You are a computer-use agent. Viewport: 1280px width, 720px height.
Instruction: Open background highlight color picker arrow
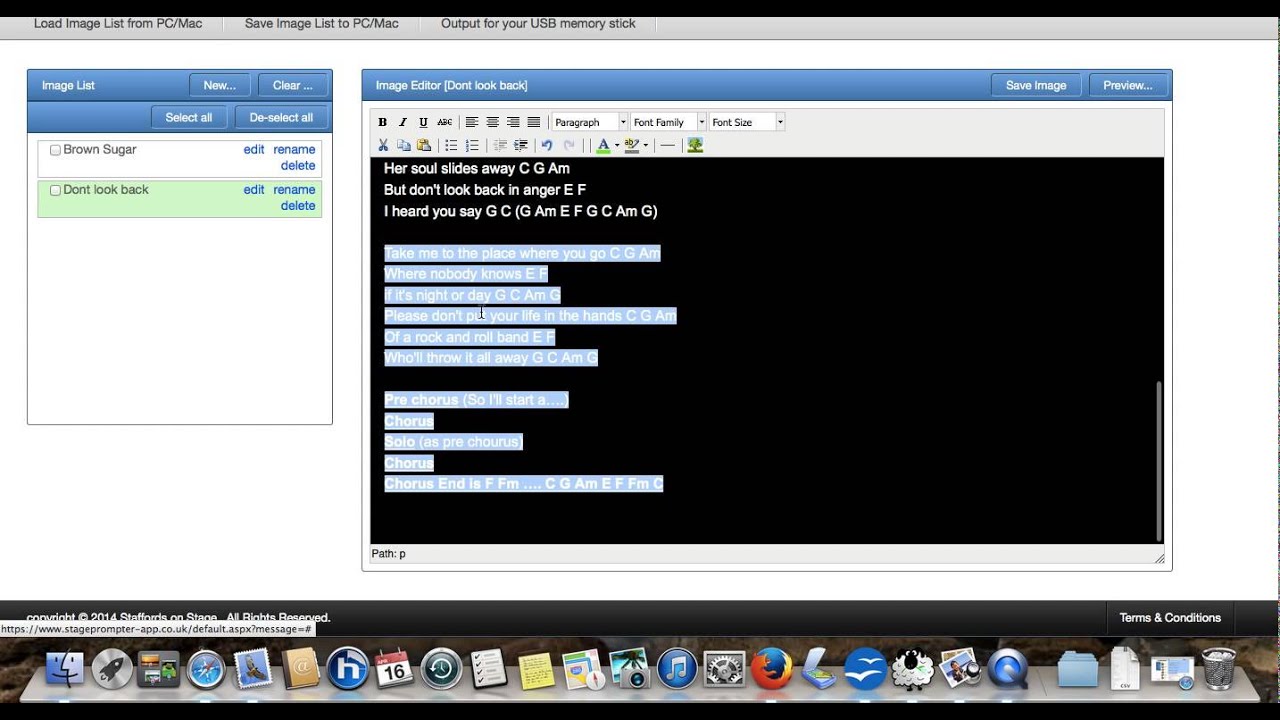click(x=646, y=145)
